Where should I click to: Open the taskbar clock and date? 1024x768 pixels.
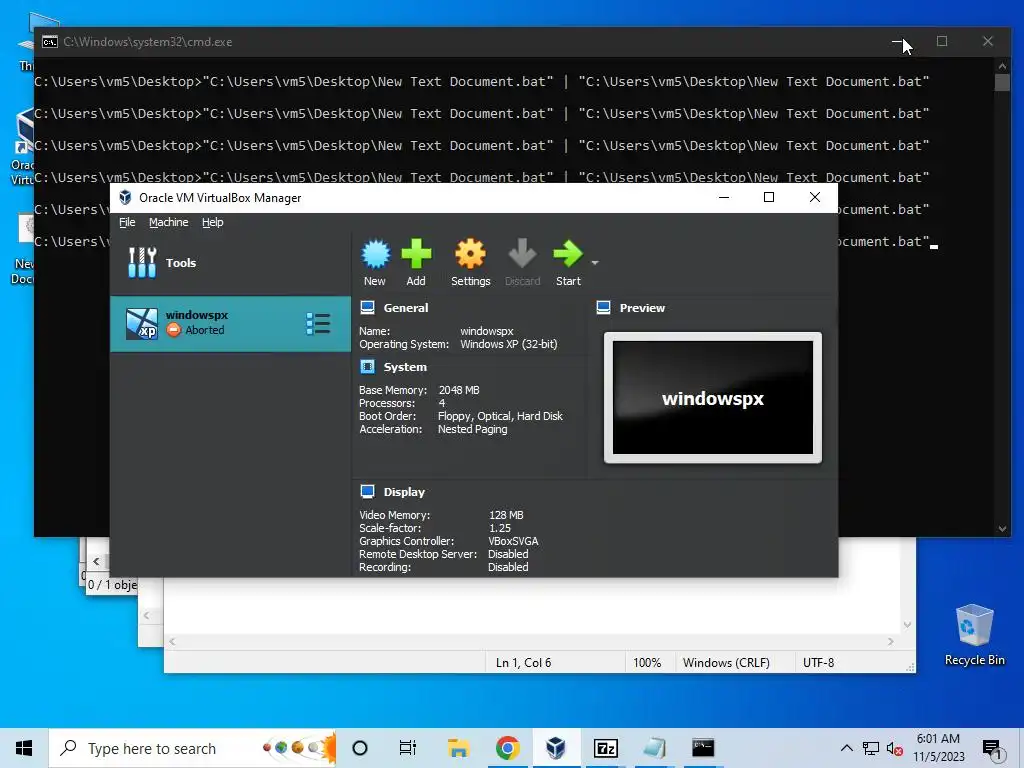coord(938,748)
